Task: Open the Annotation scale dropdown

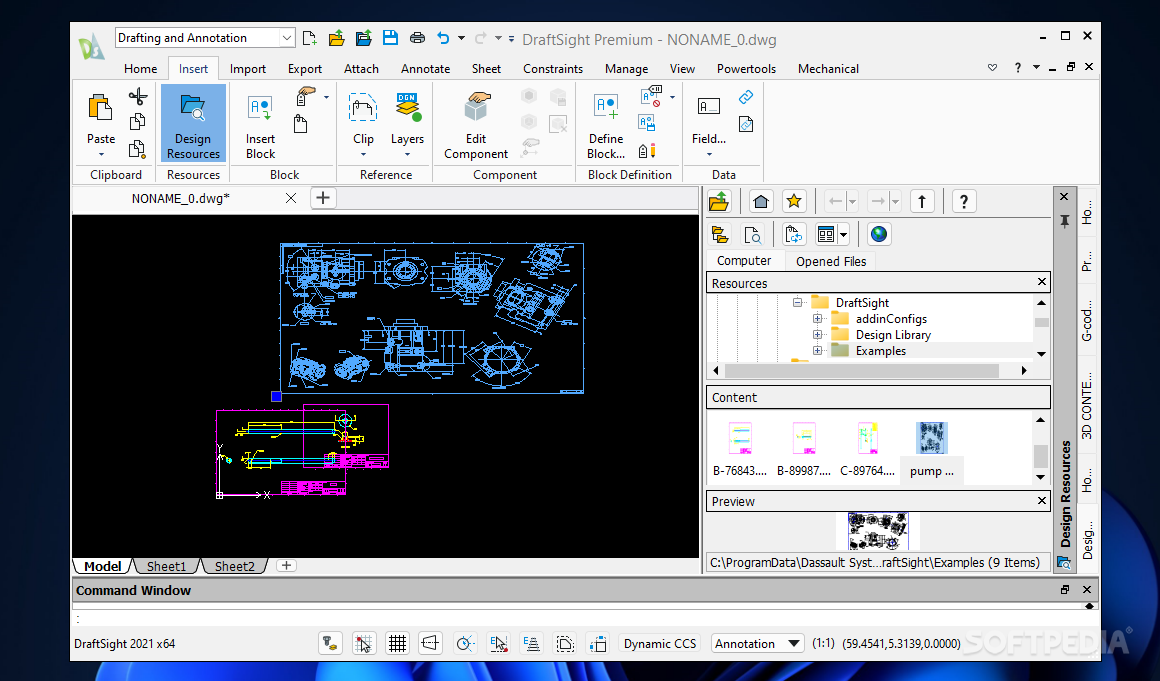Action: [x=794, y=643]
